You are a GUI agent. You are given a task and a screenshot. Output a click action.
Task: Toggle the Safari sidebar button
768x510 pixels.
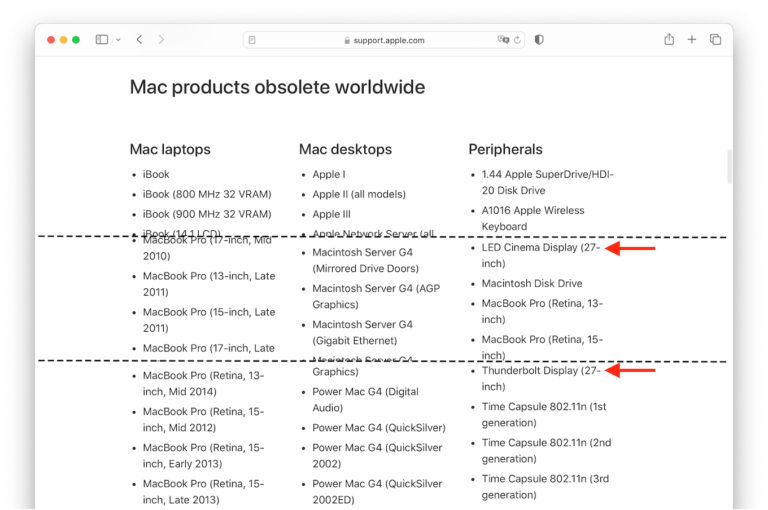[102, 40]
